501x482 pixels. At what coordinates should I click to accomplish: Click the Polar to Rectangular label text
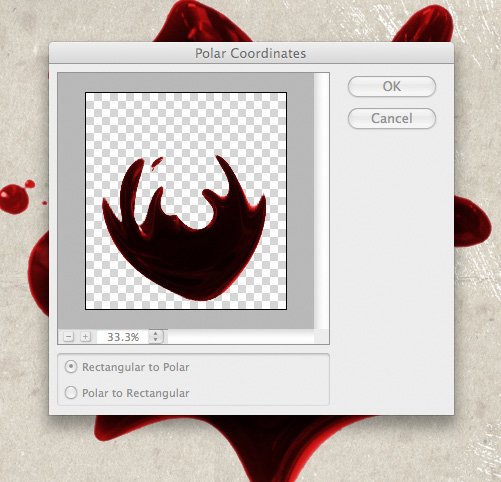pyautogui.click(x=136, y=393)
